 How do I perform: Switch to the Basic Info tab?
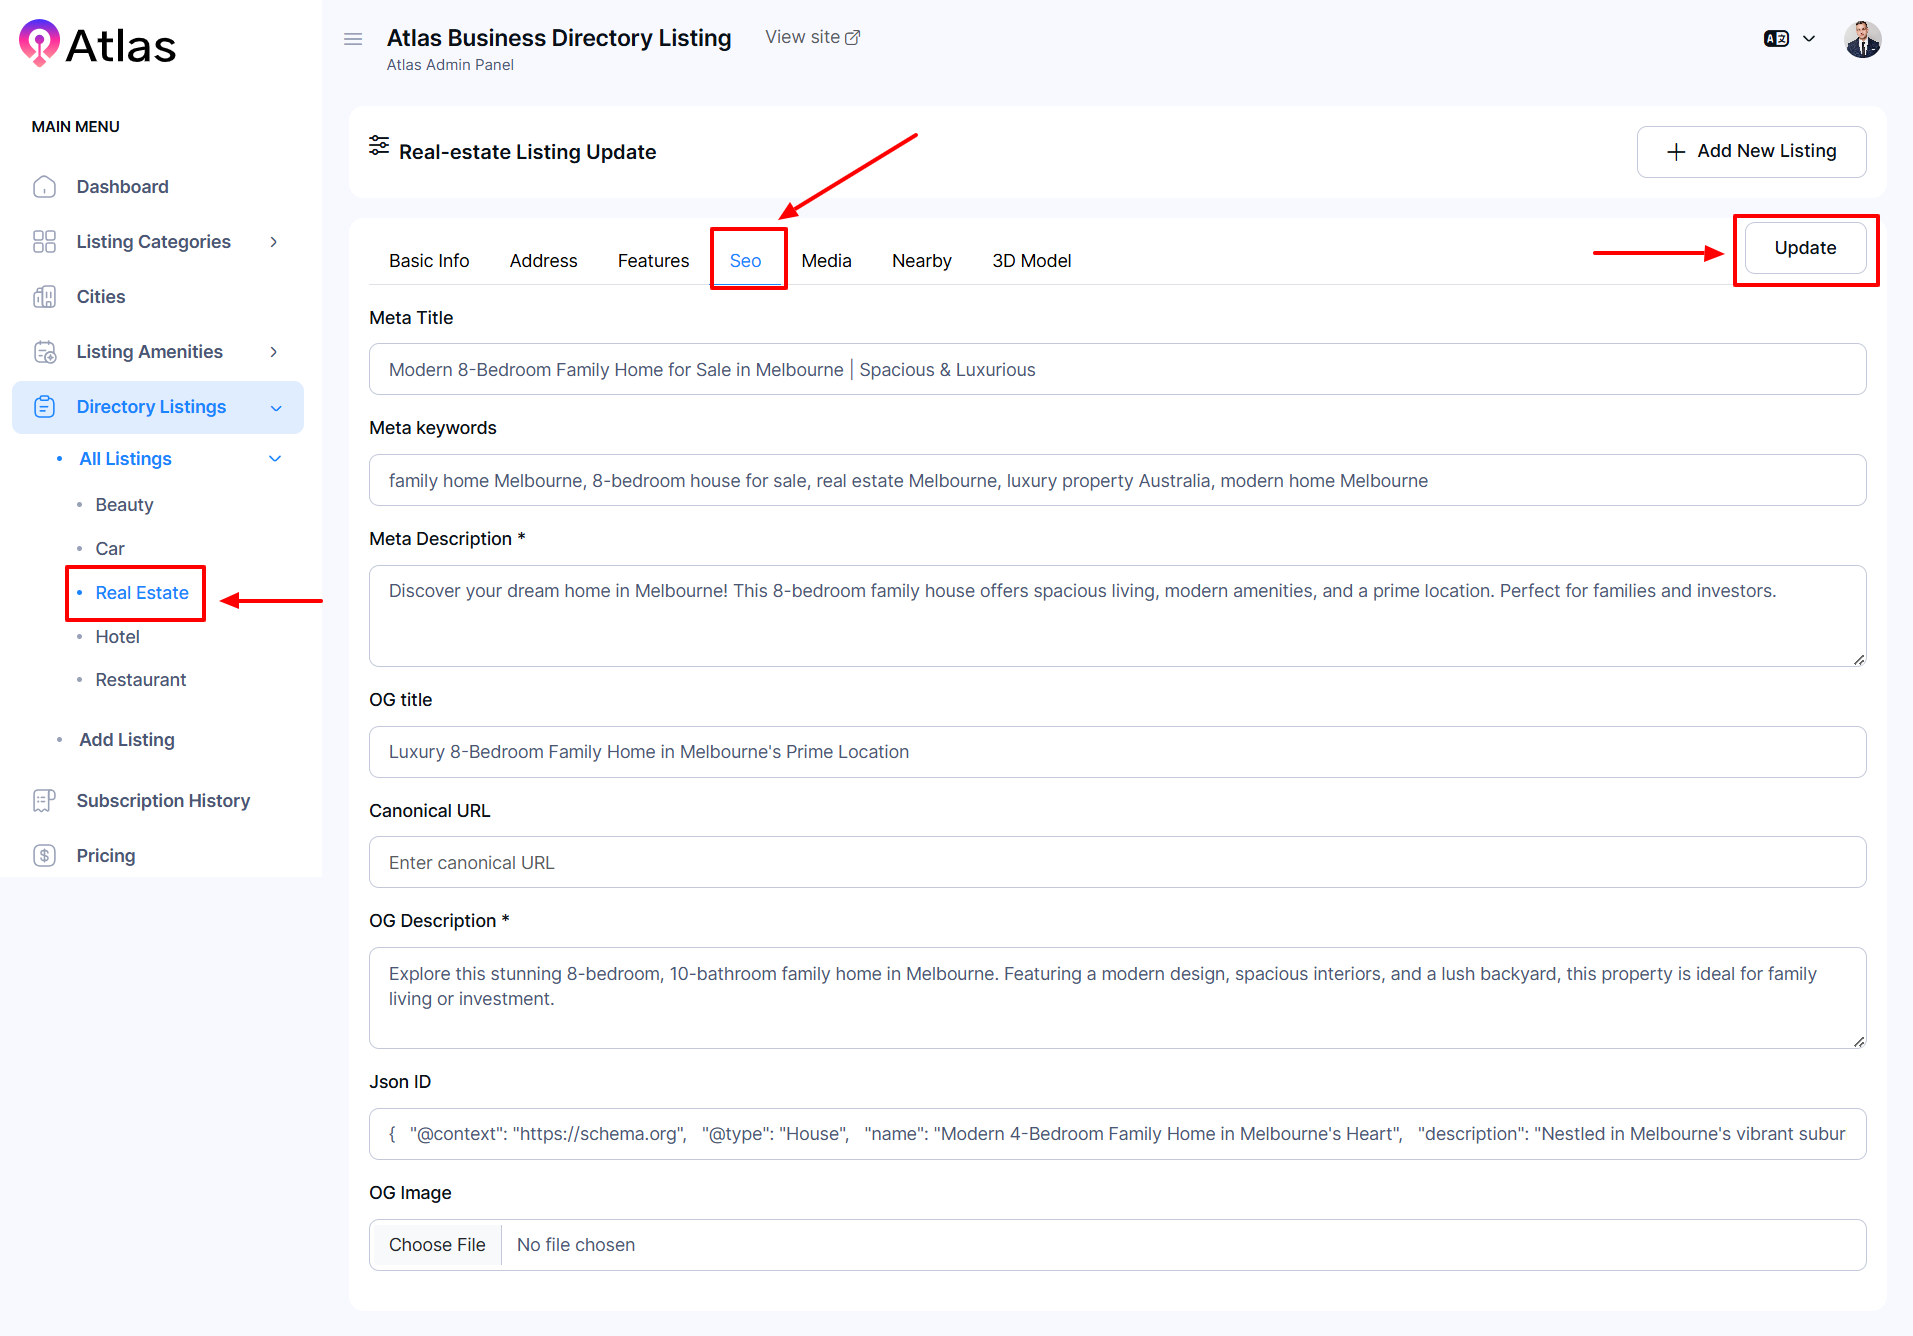tap(429, 261)
